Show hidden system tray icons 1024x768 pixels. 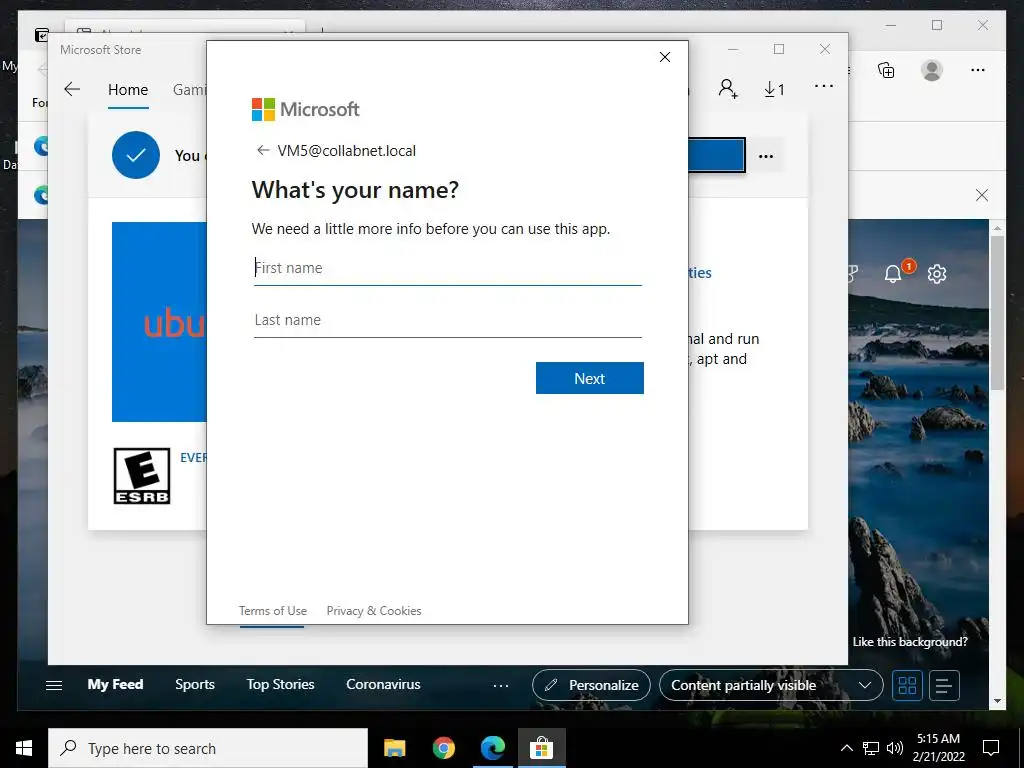[846, 748]
